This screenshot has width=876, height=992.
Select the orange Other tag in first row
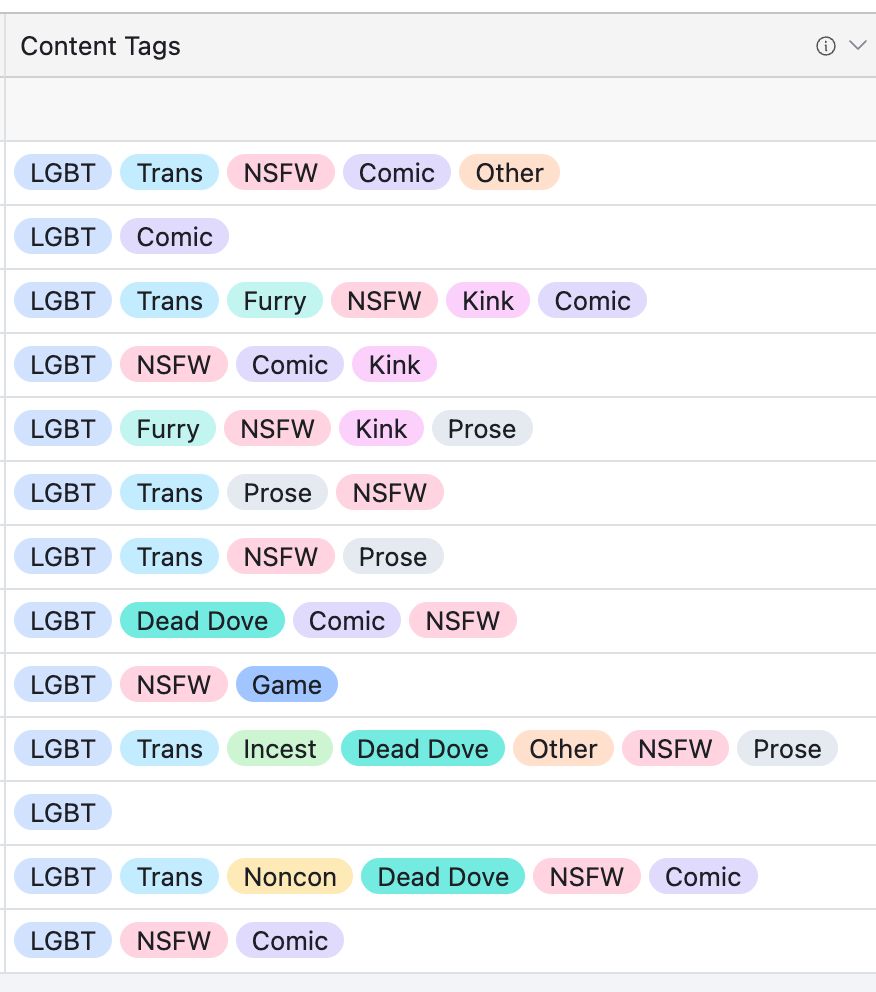(509, 173)
